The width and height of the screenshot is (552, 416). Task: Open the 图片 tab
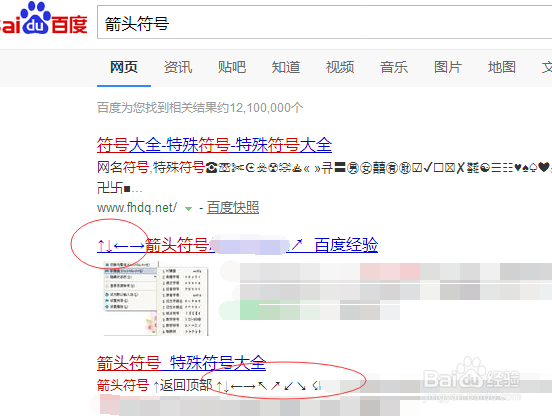(448, 67)
